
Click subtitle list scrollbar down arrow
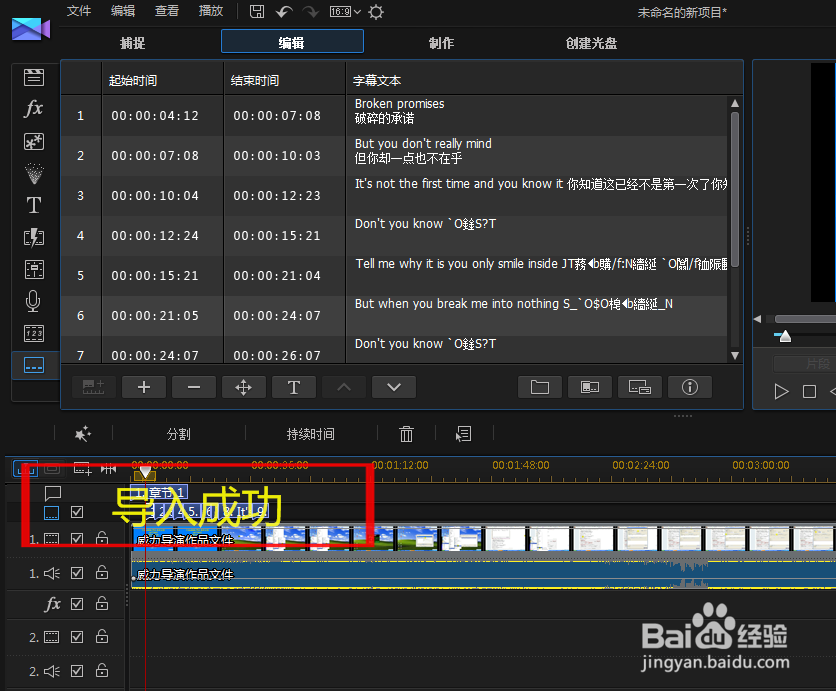click(x=735, y=356)
